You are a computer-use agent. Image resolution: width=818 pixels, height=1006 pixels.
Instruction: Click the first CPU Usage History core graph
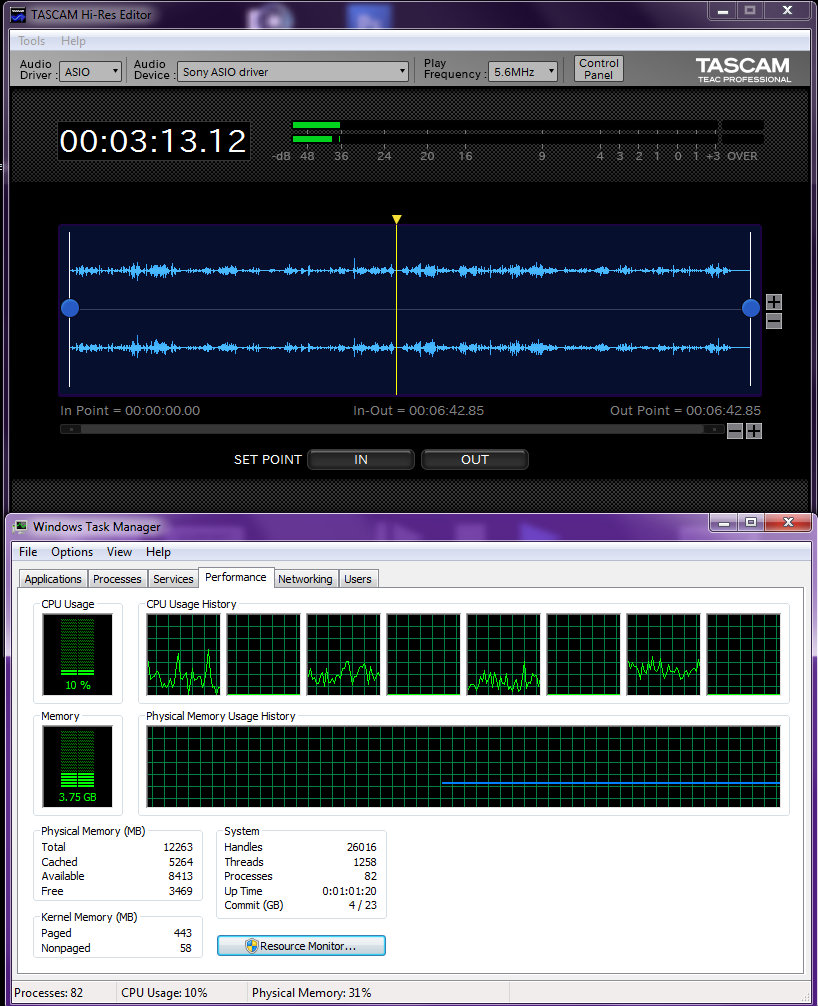tap(183, 654)
